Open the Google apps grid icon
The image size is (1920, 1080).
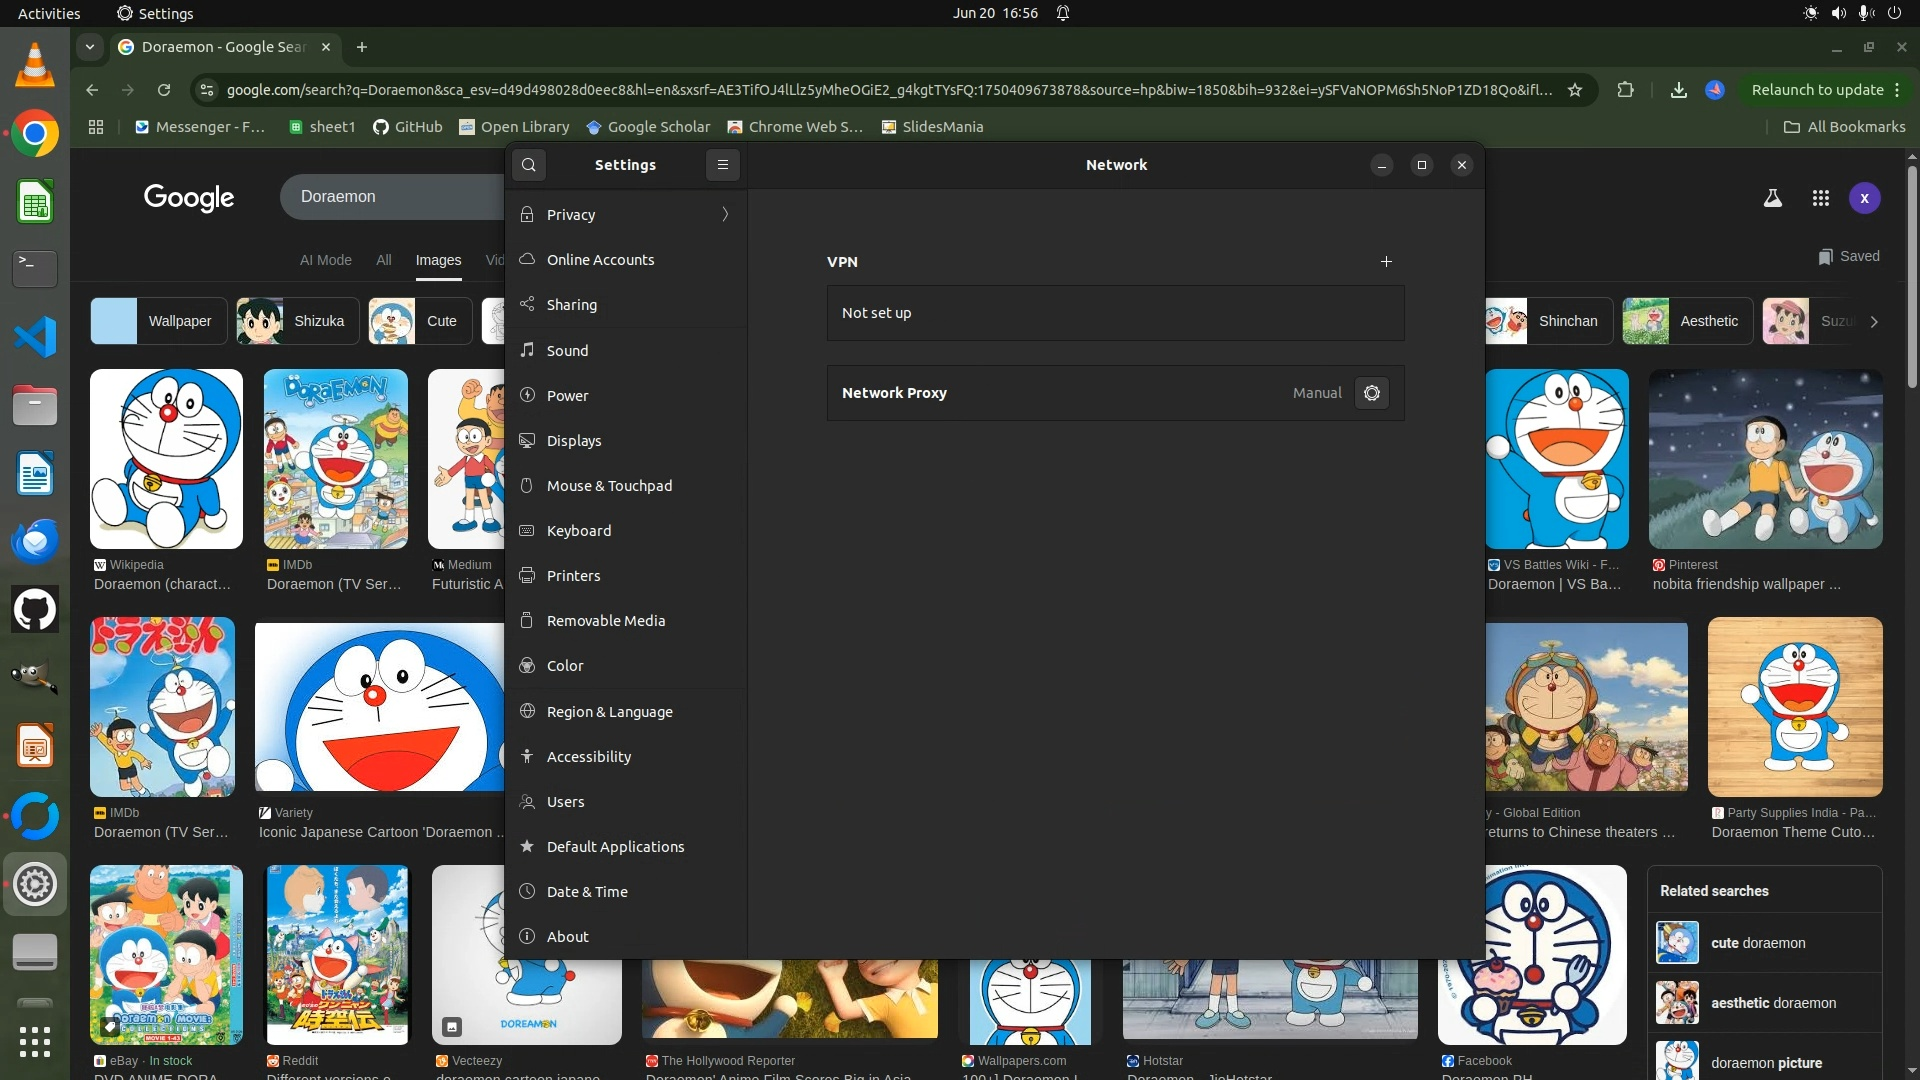[1820, 198]
